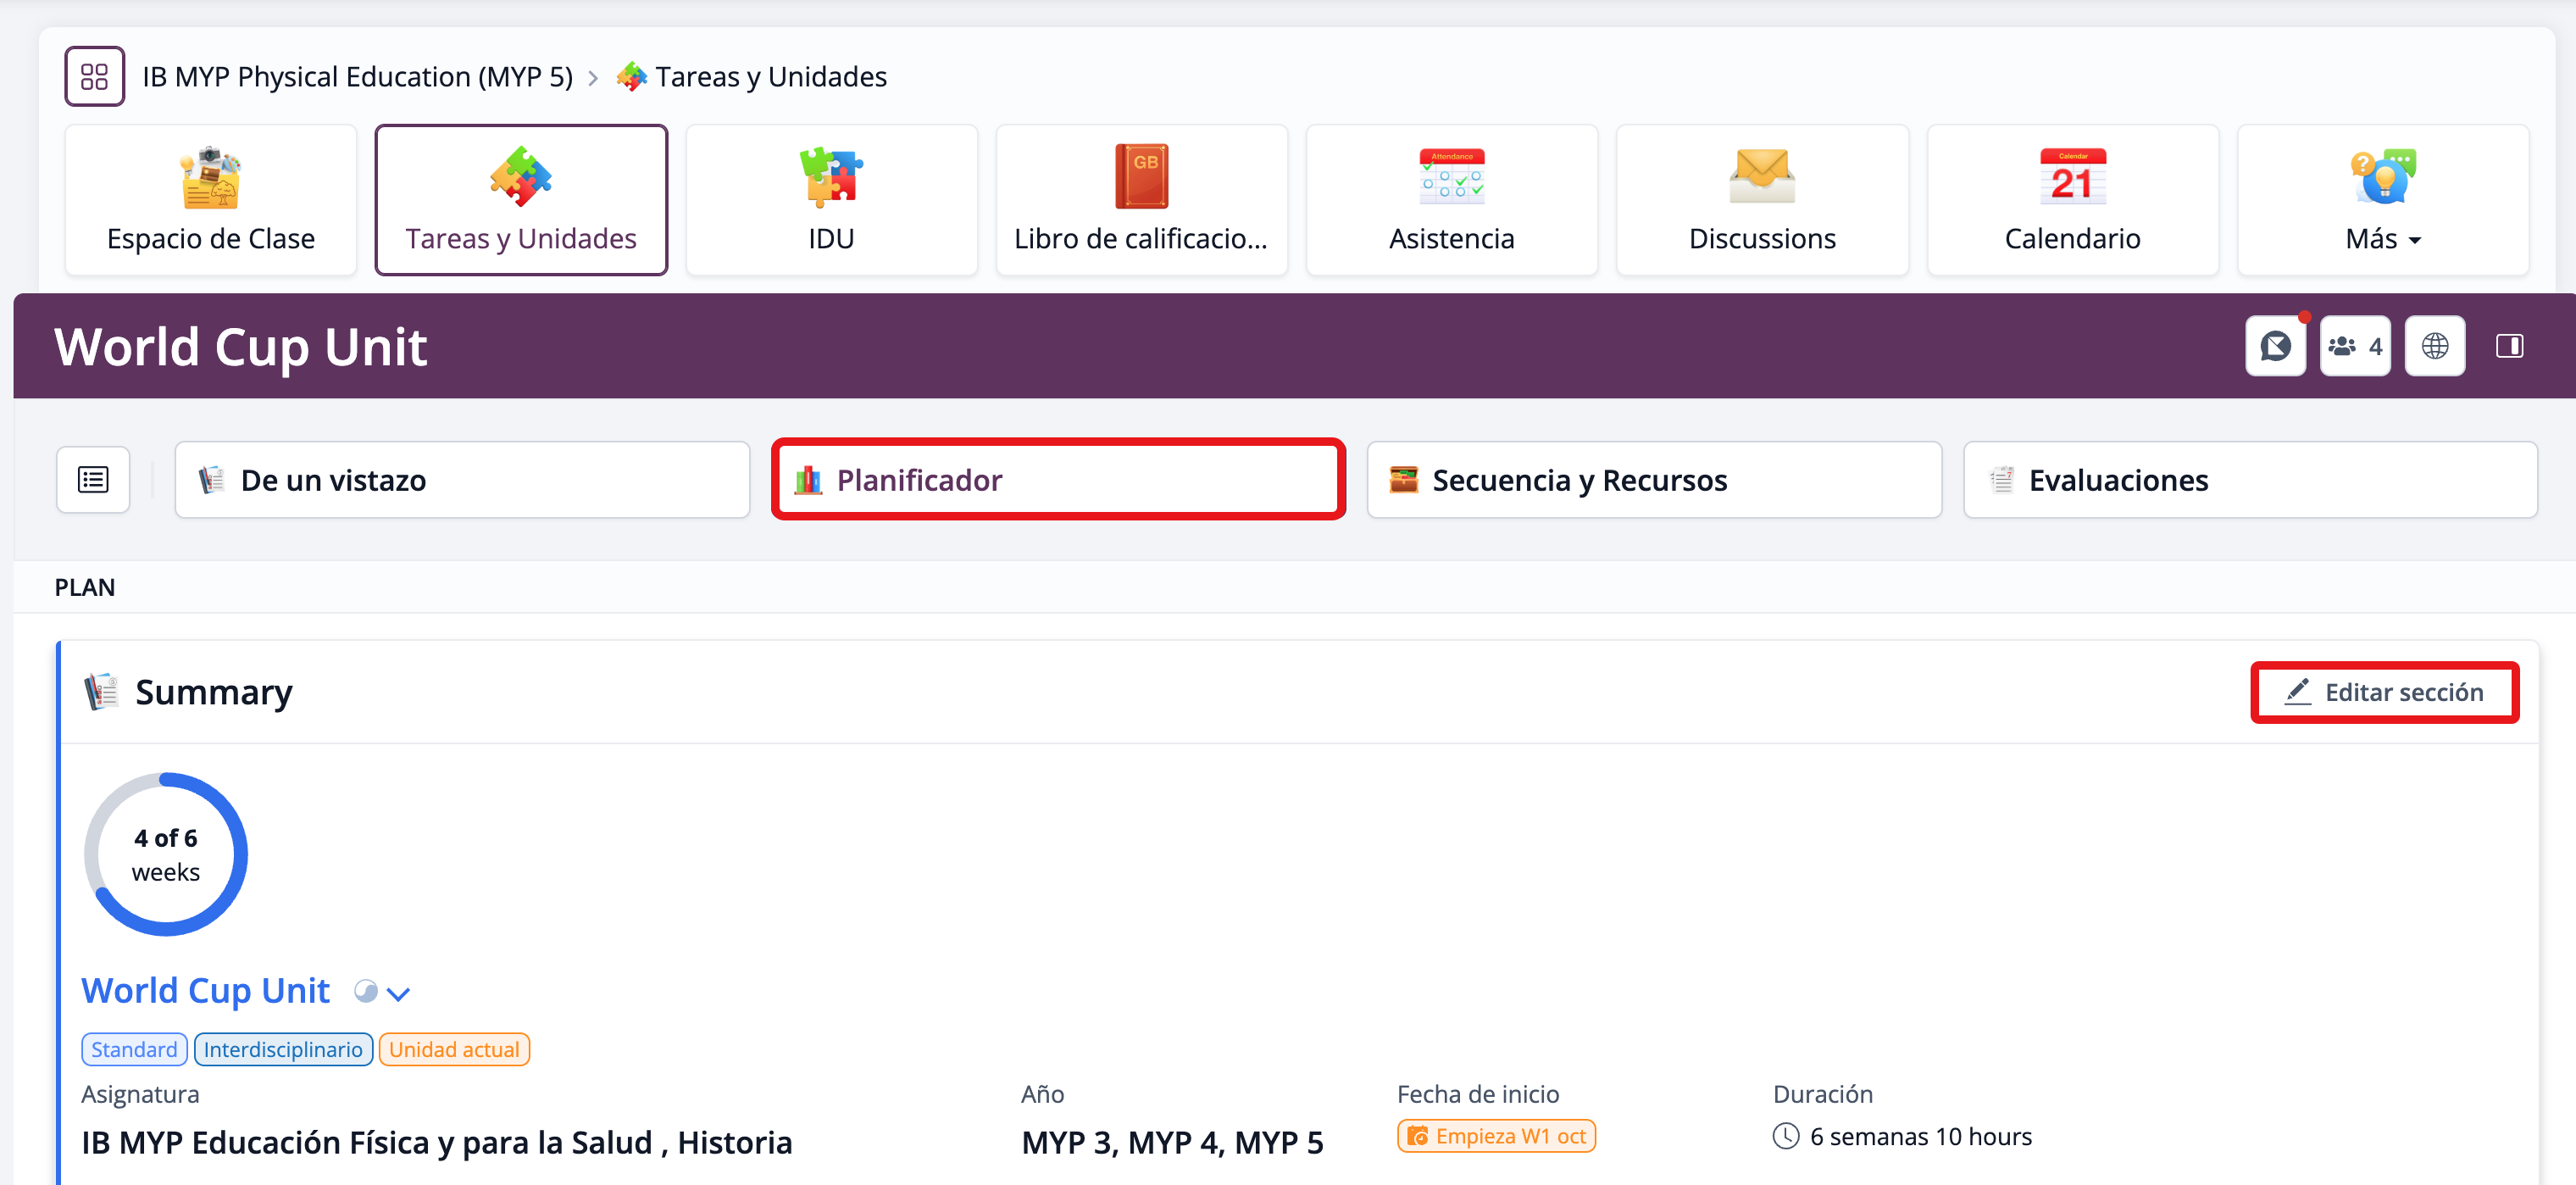
Task: Toggle the unit outline list view
Action: tap(93, 480)
